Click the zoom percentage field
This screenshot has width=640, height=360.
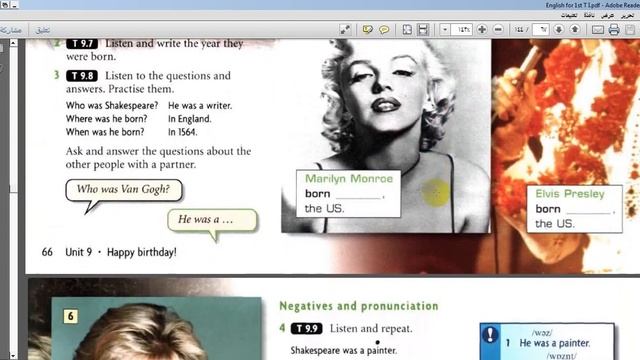462,29
